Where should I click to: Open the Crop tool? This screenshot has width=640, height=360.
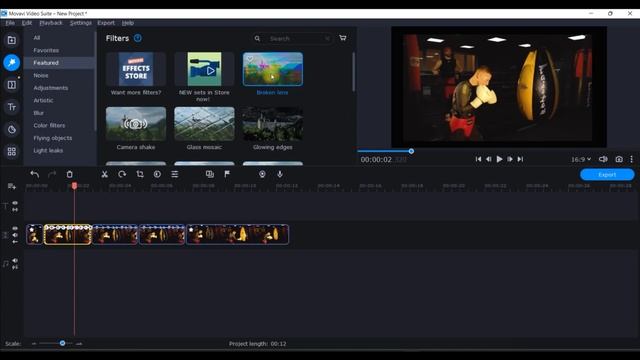point(140,174)
